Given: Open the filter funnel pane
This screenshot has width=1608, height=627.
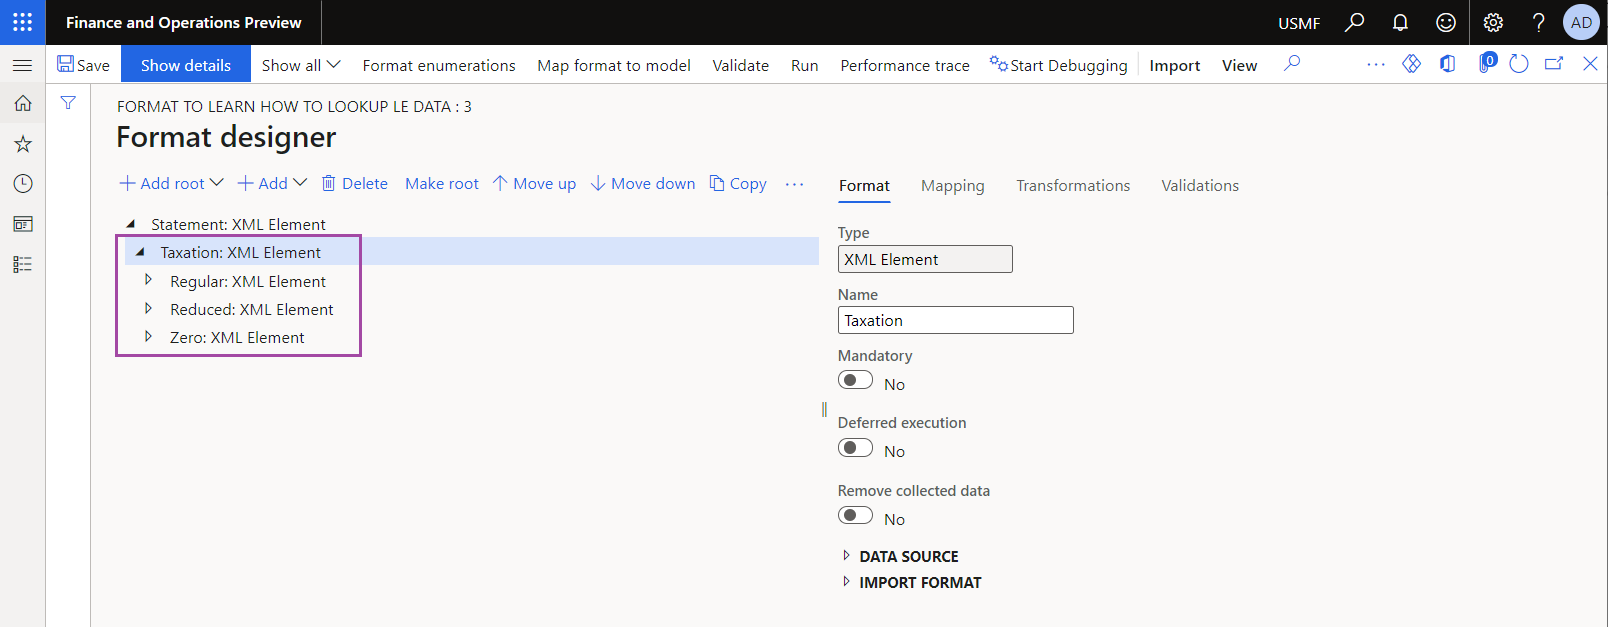Looking at the screenshot, I should point(68,103).
